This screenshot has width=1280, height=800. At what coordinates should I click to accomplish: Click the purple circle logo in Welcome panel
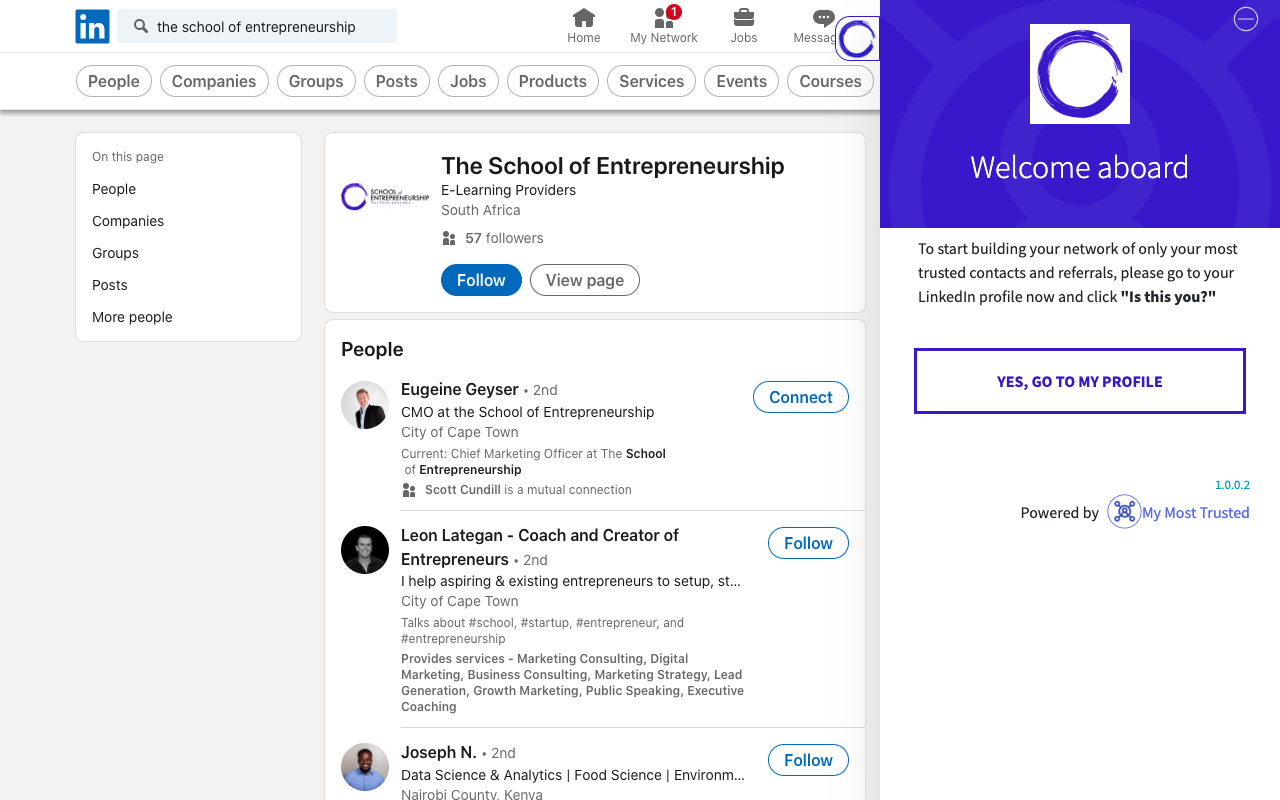coord(1080,74)
